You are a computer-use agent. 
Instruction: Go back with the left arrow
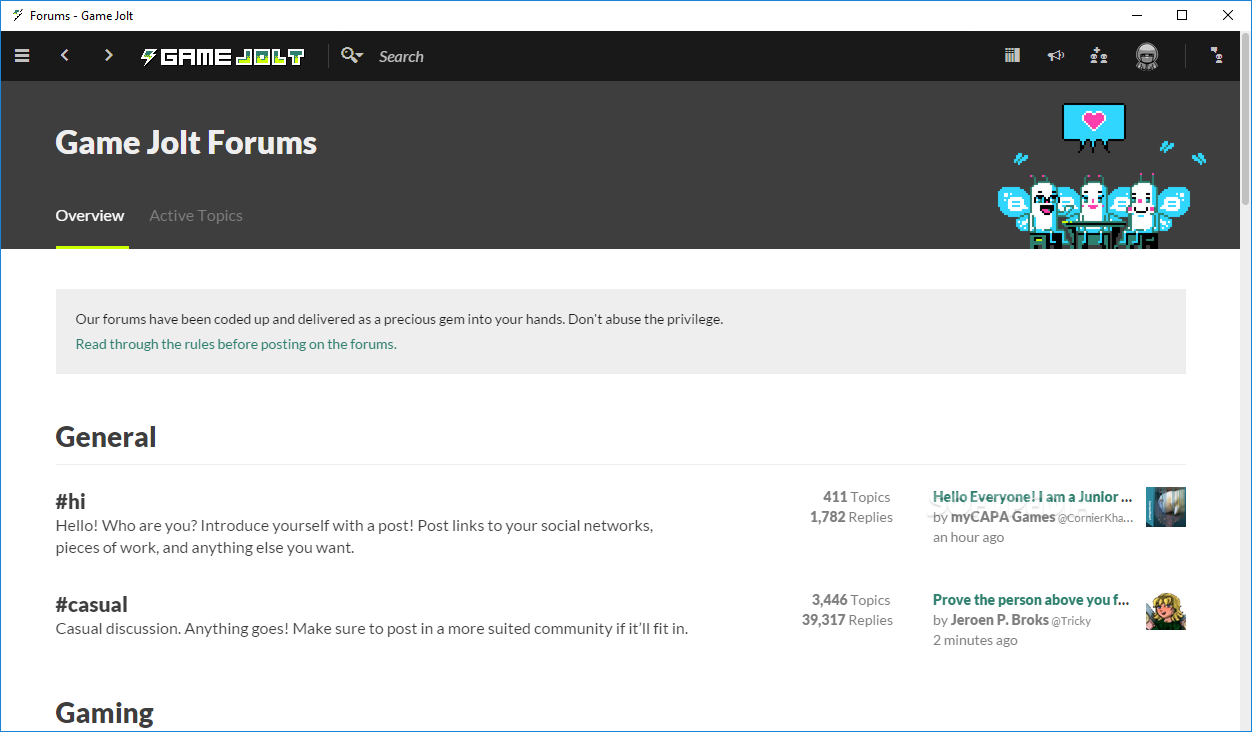pyautogui.click(x=65, y=56)
